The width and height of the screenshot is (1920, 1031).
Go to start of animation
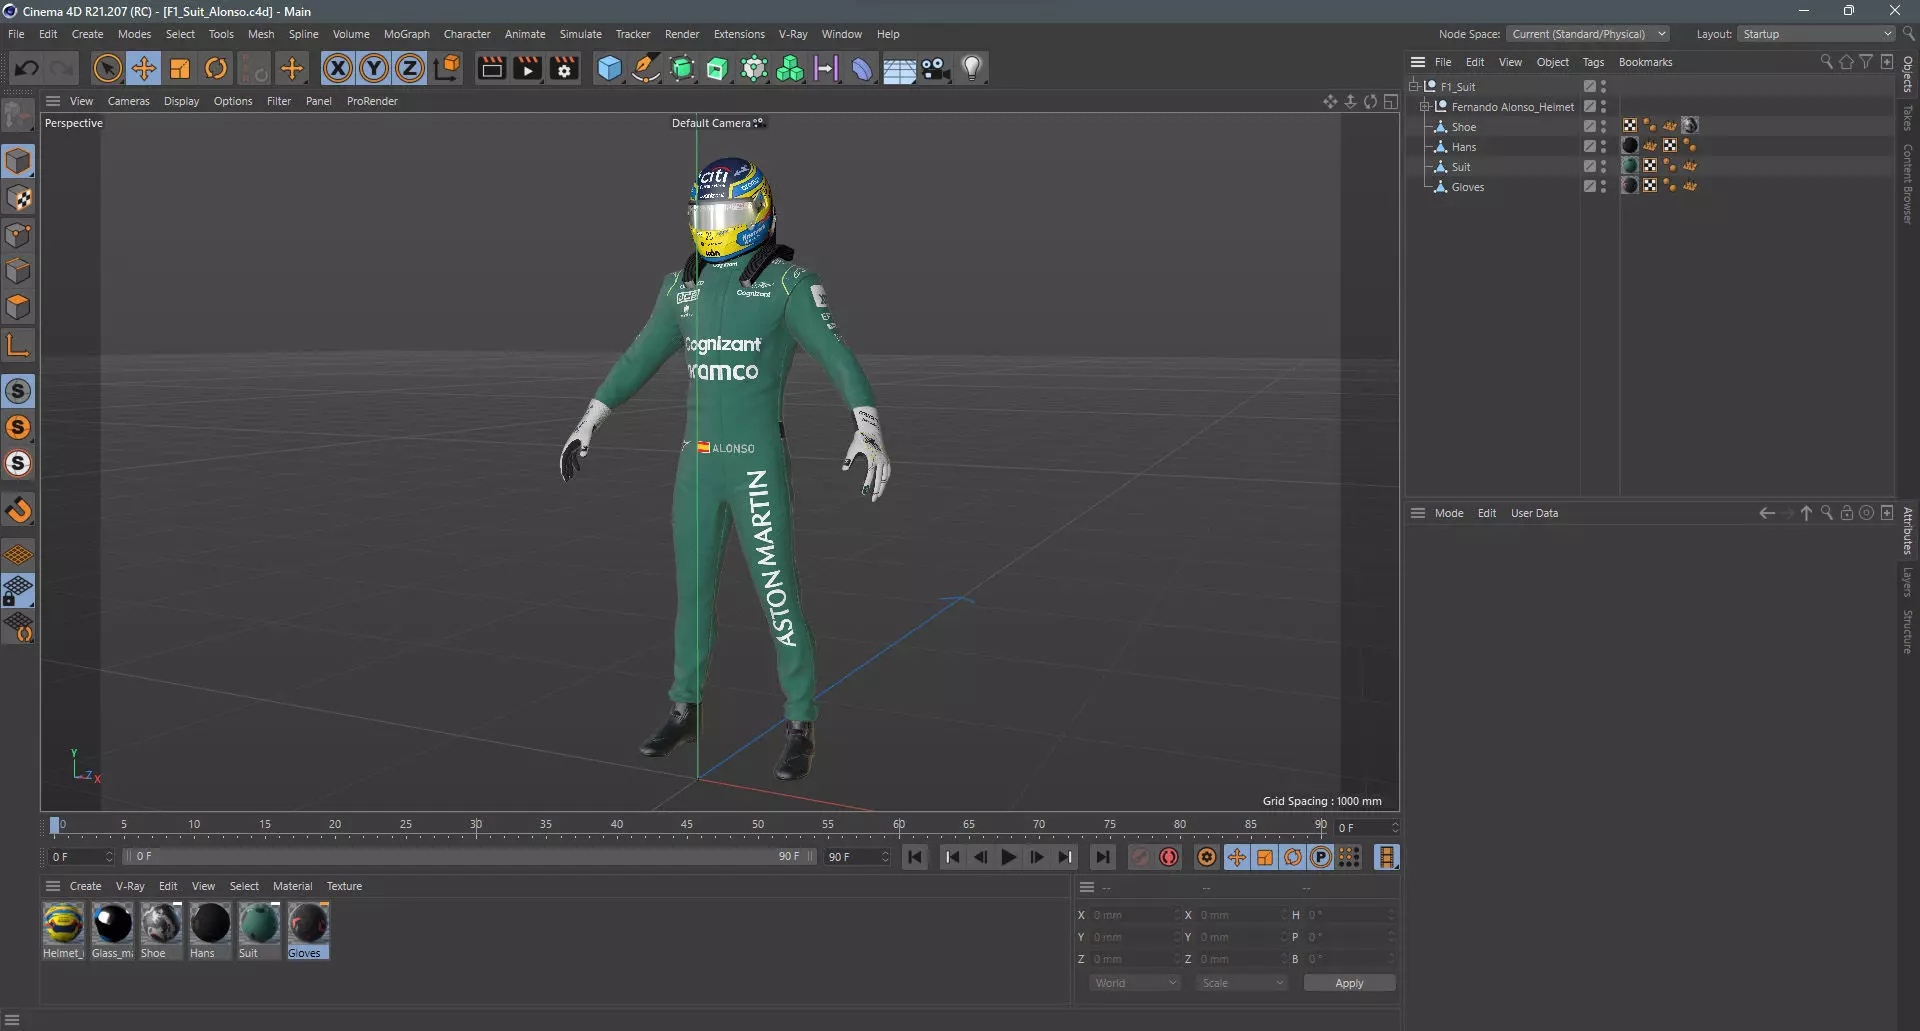tap(915, 857)
